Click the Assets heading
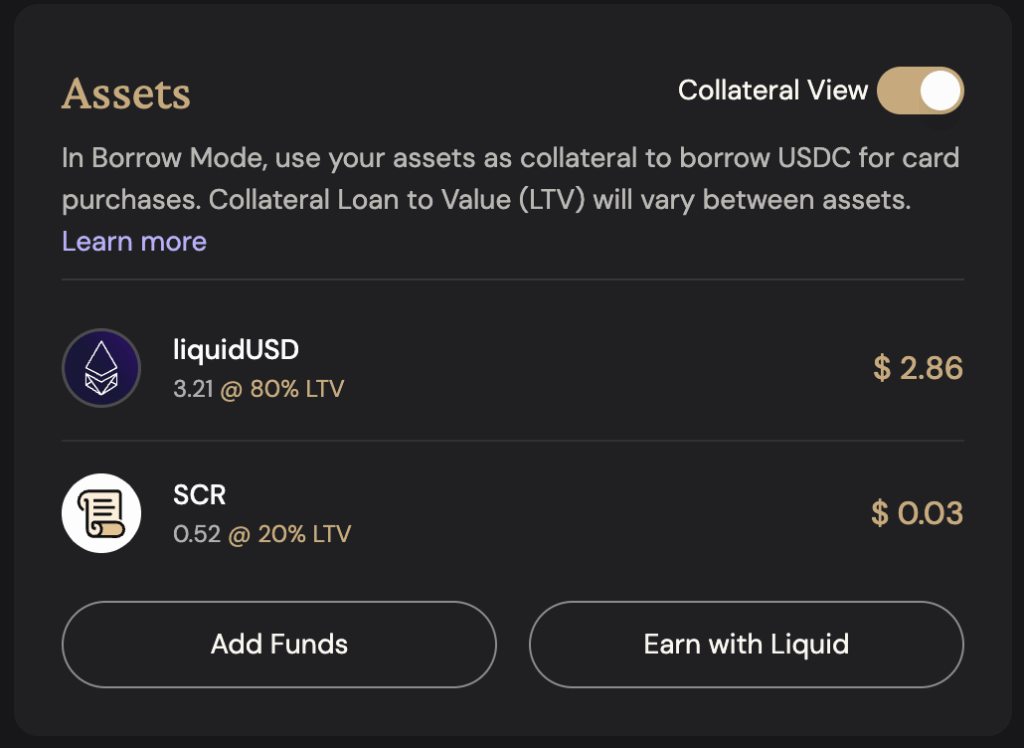The height and width of the screenshot is (748, 1024). [x=126, y=94]
